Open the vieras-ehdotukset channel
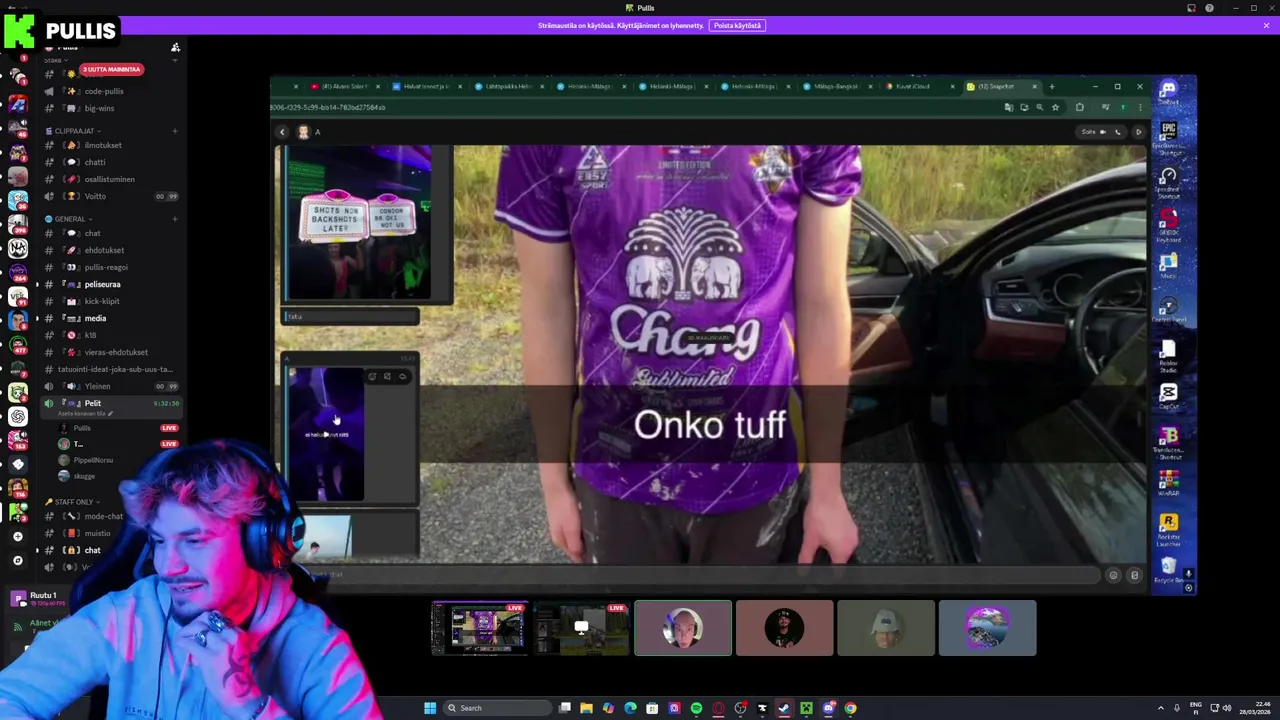This screenshot has height=720, width=1280. coord(116,352)
